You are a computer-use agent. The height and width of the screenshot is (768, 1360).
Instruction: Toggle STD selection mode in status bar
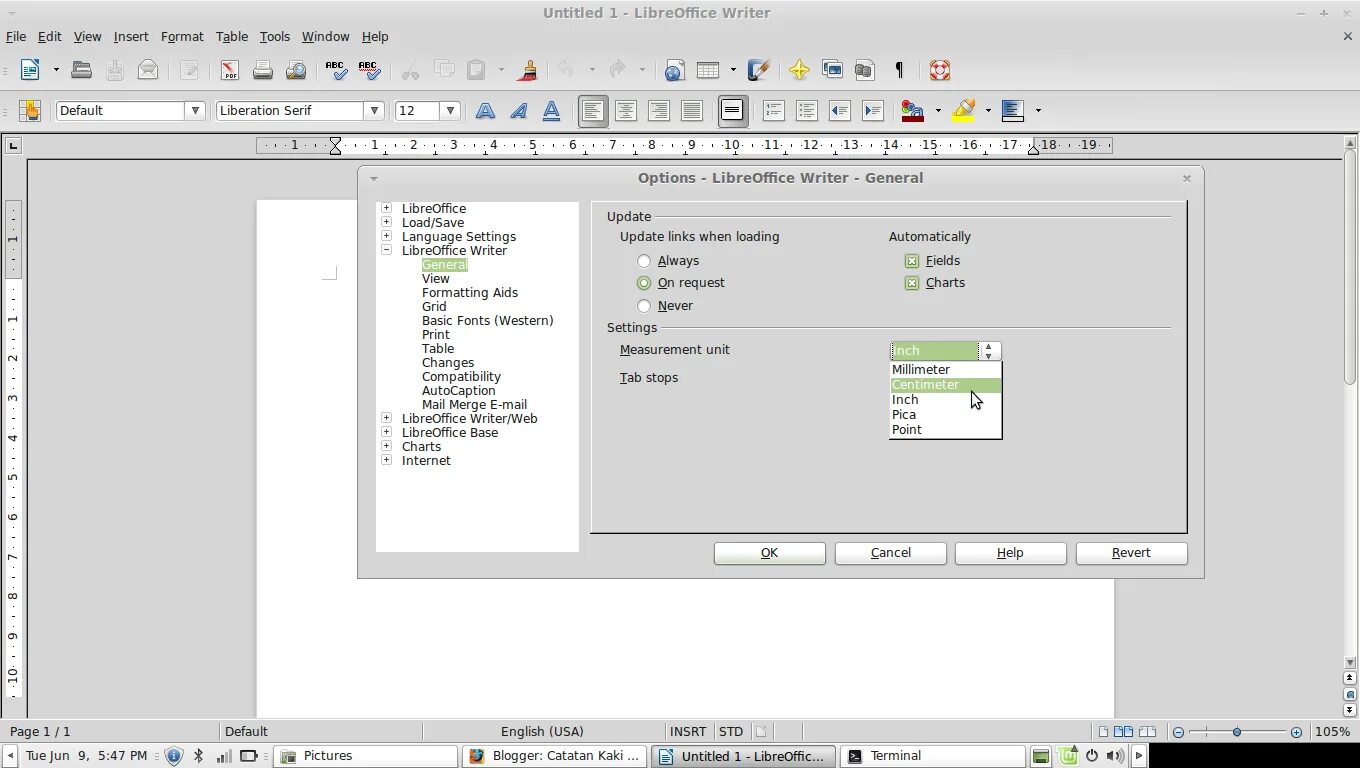click(x=731, y=731)
